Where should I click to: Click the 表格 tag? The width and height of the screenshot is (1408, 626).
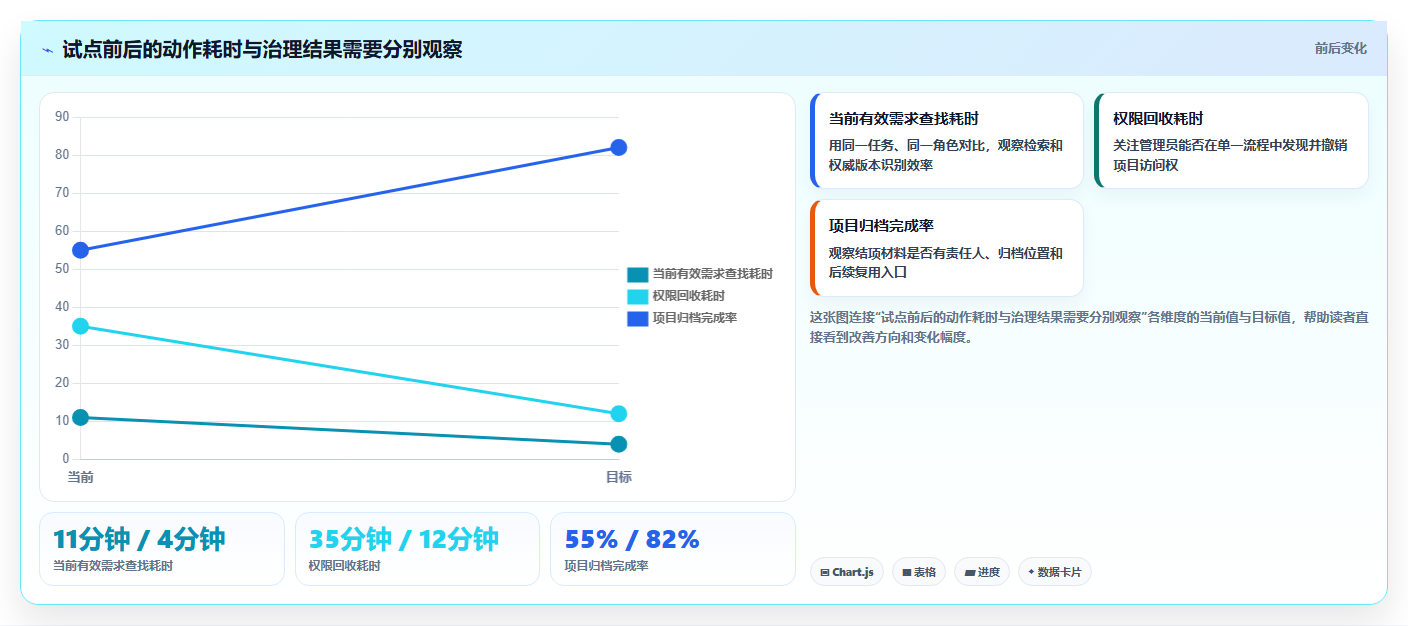pyautogui.click(x=919, y=572)
